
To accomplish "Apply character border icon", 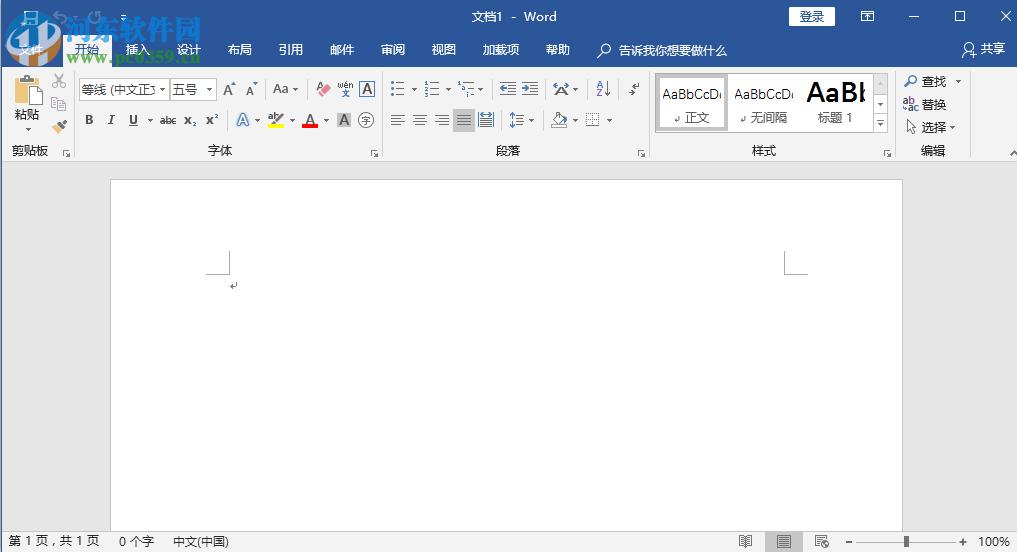I will click(x=367, y=89).
